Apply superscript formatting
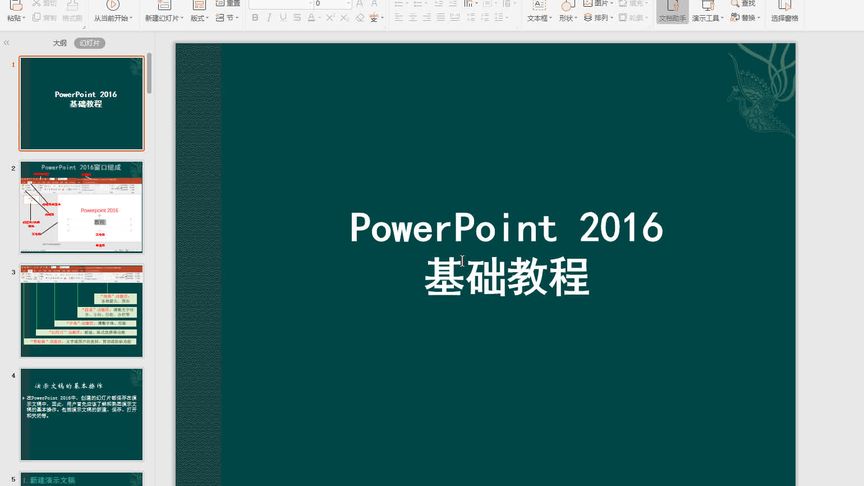The width and height of the screenshot is (864, 486). tap(330, 18)
